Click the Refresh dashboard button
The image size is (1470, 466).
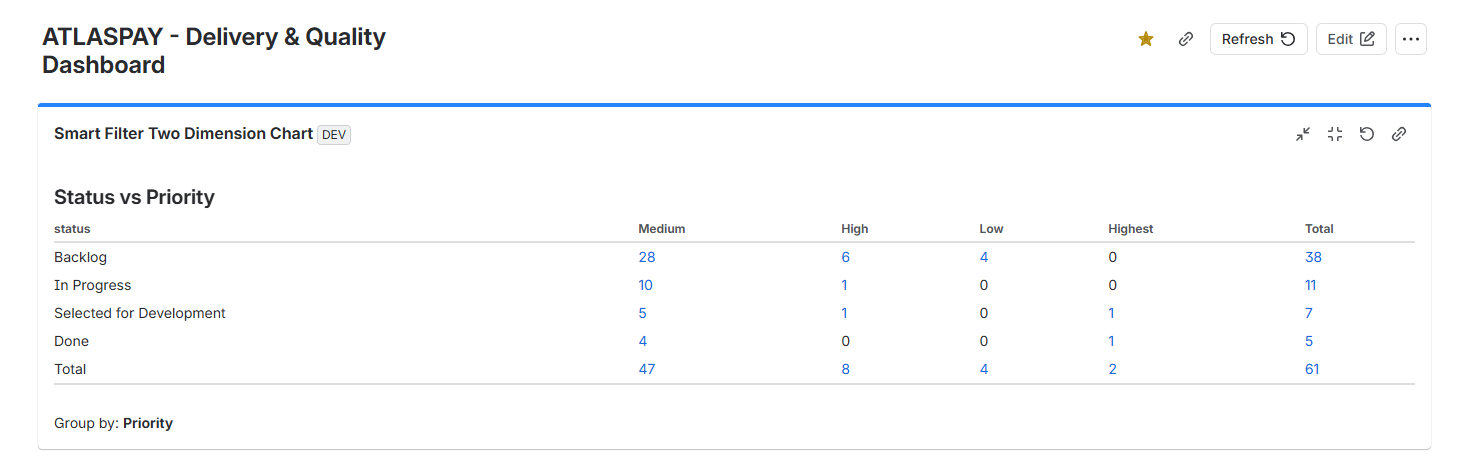click(x=1258, y=39)
